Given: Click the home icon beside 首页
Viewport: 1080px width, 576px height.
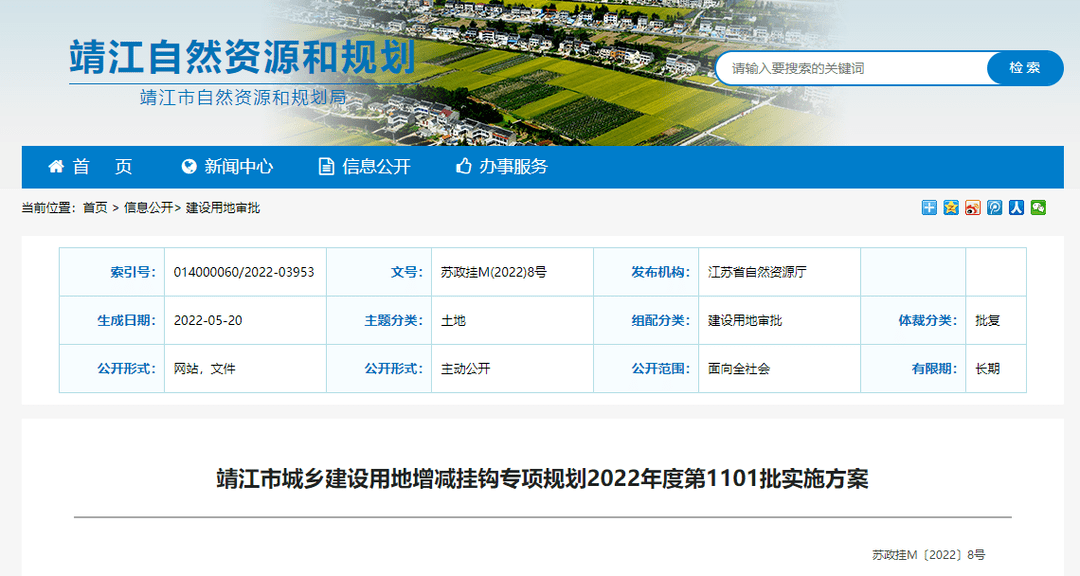Looking at the screenshot, I should [56, 166].
